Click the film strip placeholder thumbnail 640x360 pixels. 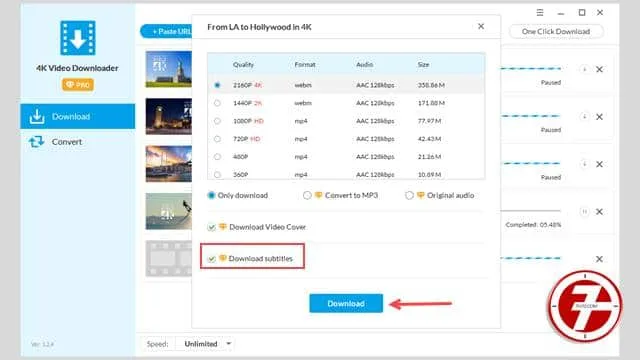coord(169,258)
